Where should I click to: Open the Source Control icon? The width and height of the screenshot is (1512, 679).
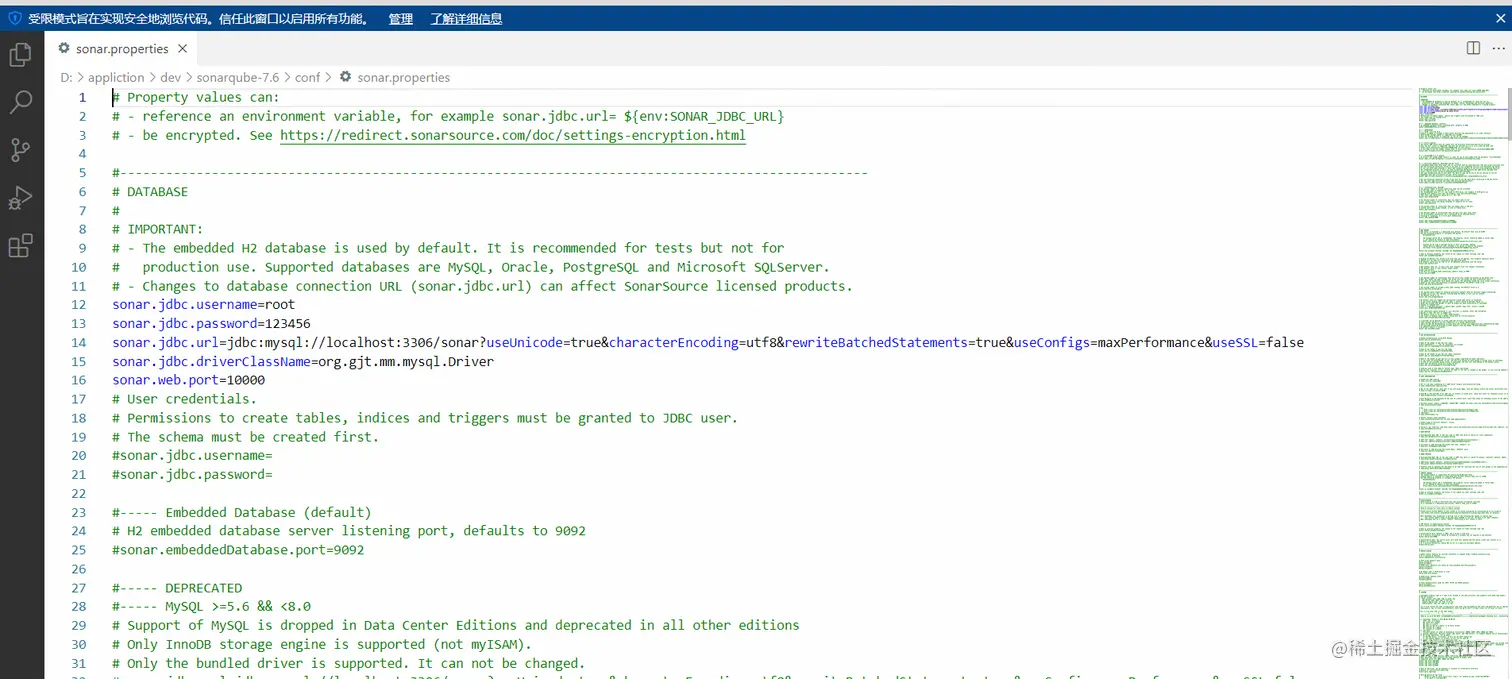[x=20, y=150]
